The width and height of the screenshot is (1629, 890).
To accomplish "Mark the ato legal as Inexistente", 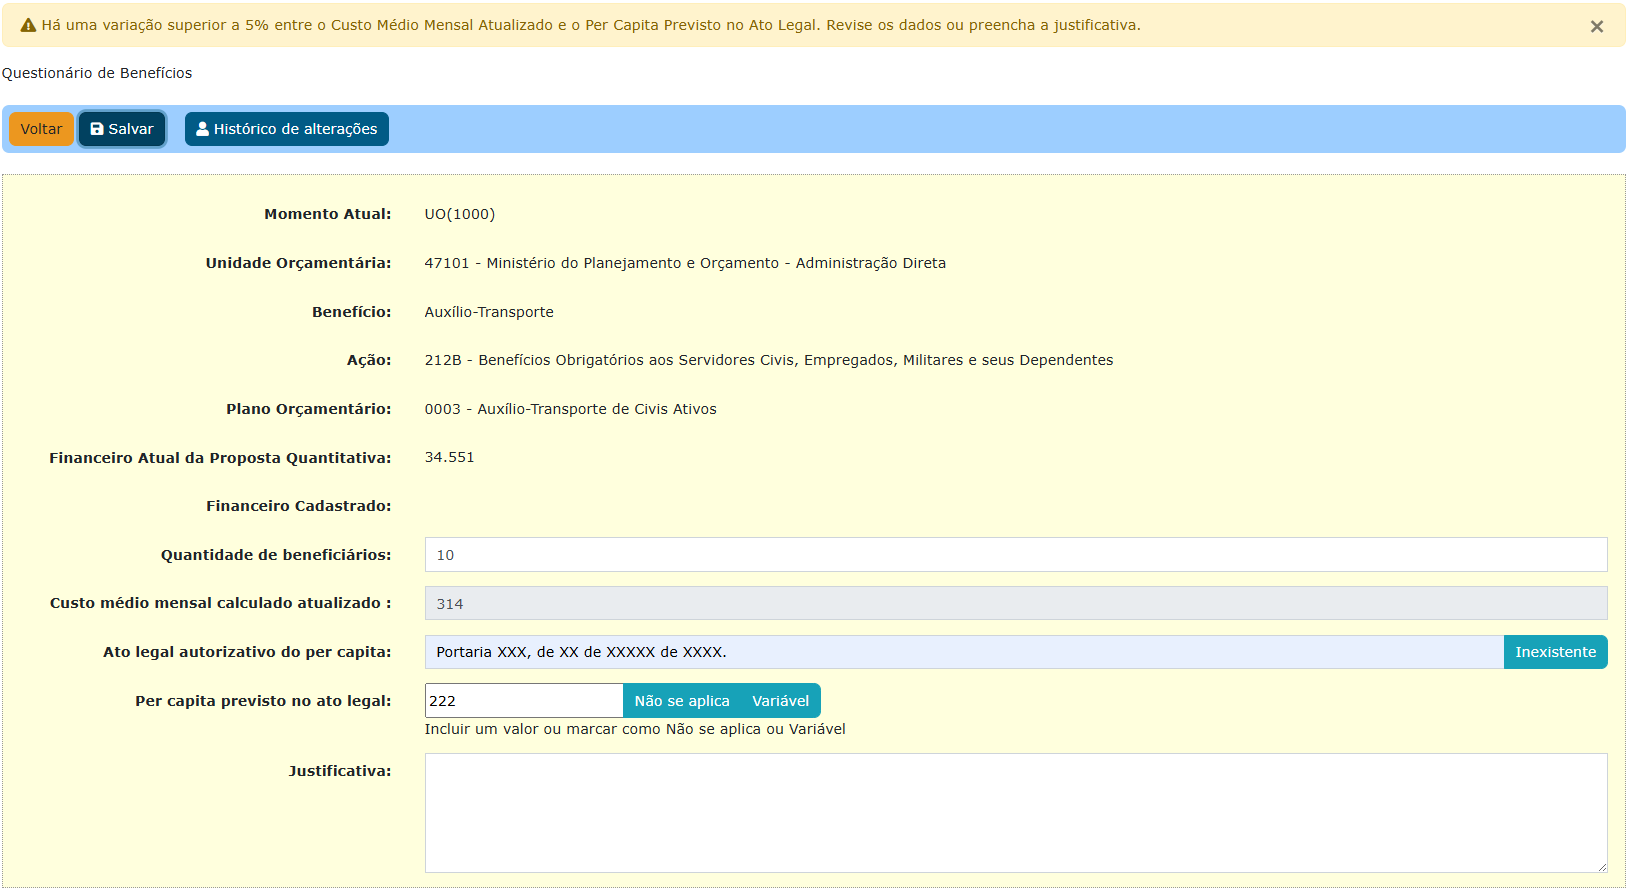I will (x=1556, y=652).
